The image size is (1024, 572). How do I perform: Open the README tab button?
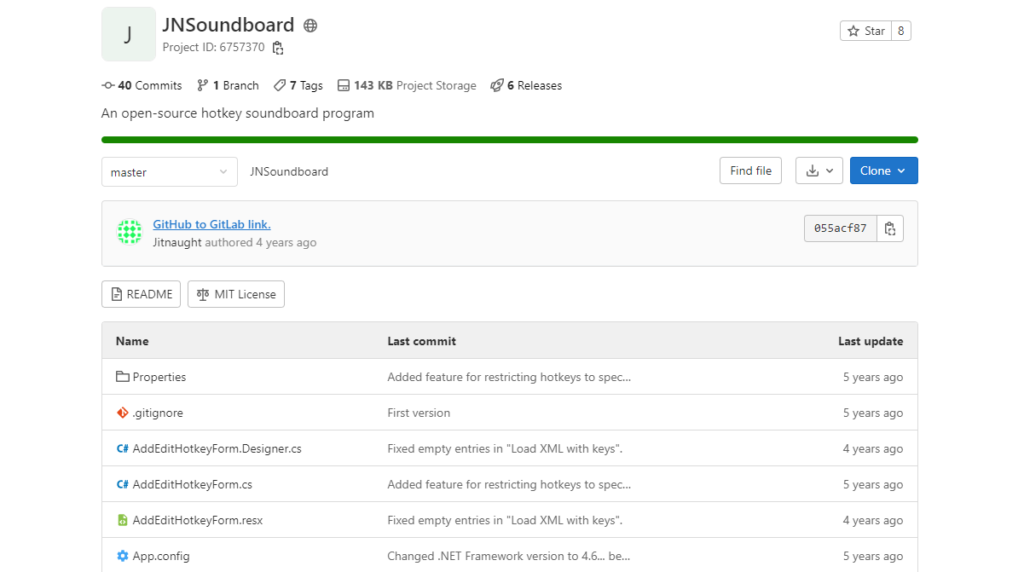coord(141,294)
